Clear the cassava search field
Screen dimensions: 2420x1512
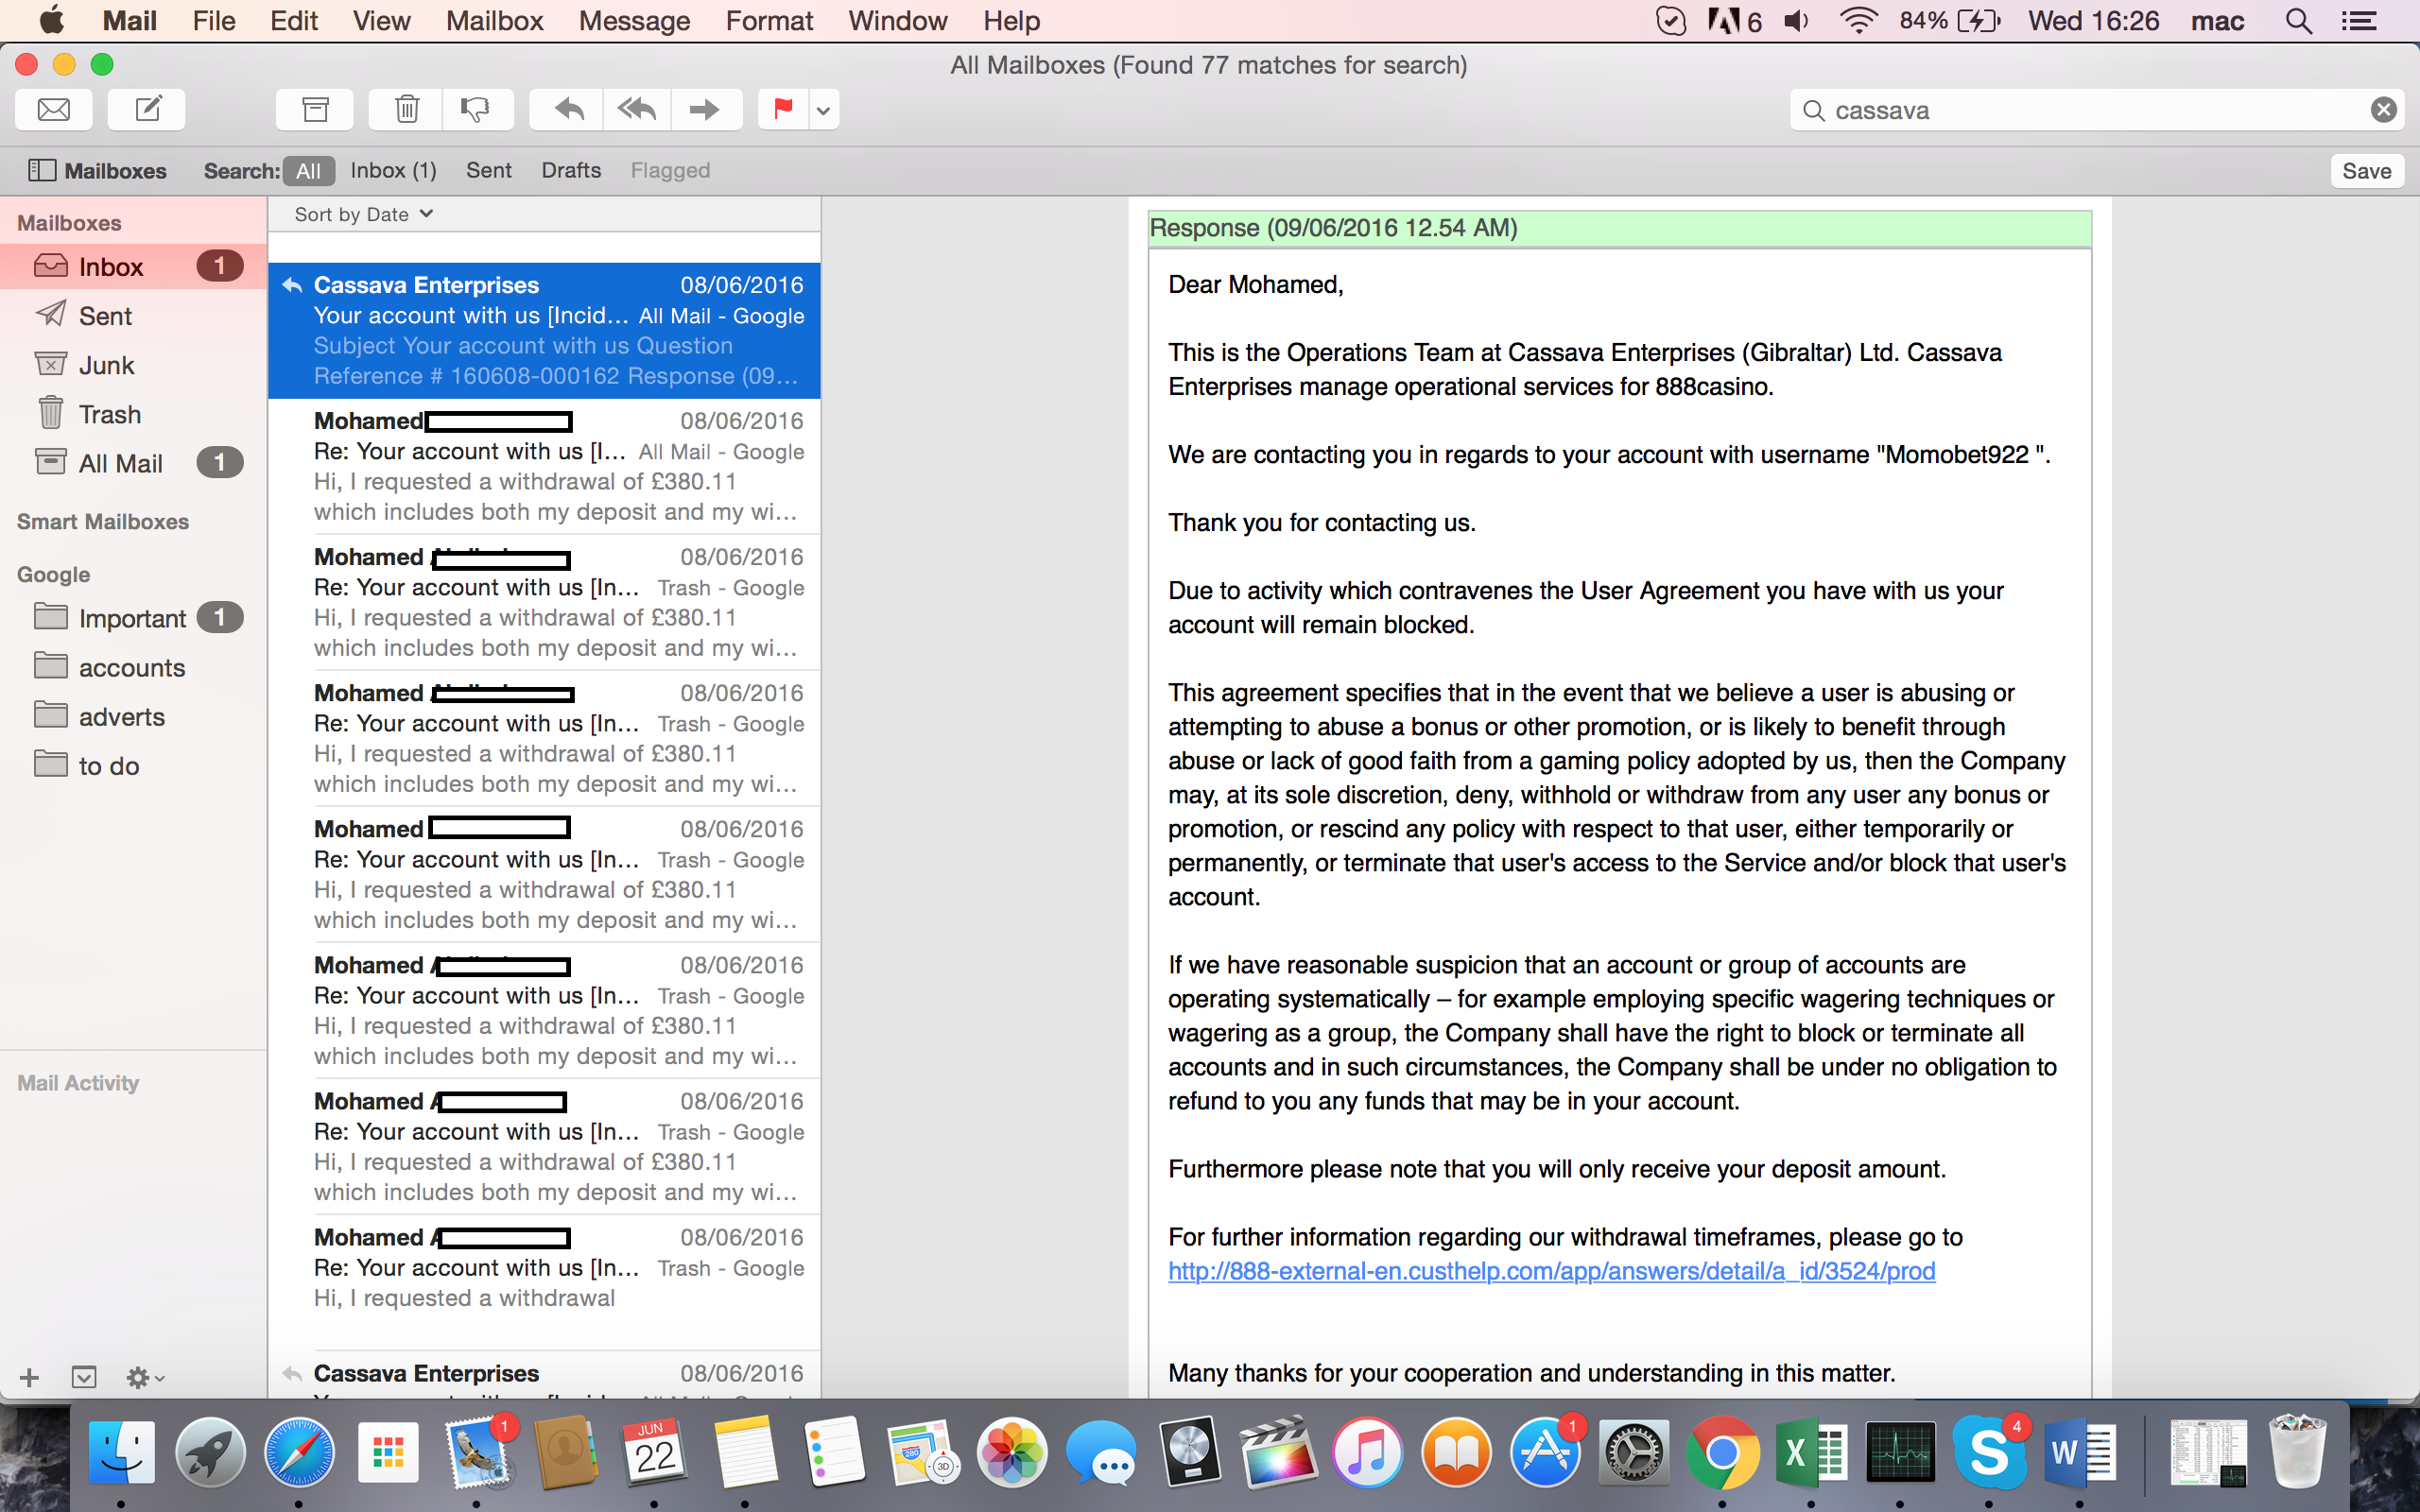2383,110
